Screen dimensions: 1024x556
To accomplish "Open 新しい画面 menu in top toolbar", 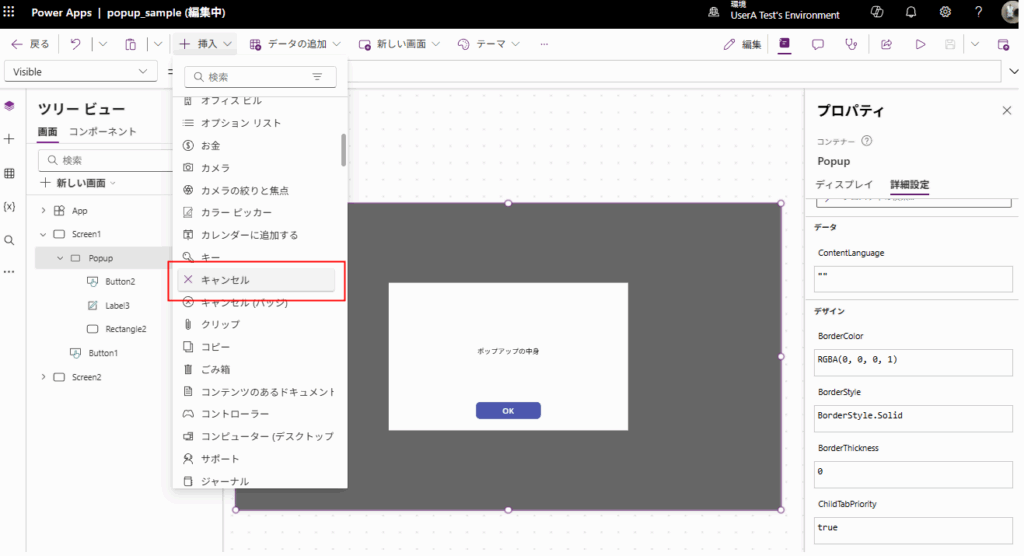I will click(399, 44).
